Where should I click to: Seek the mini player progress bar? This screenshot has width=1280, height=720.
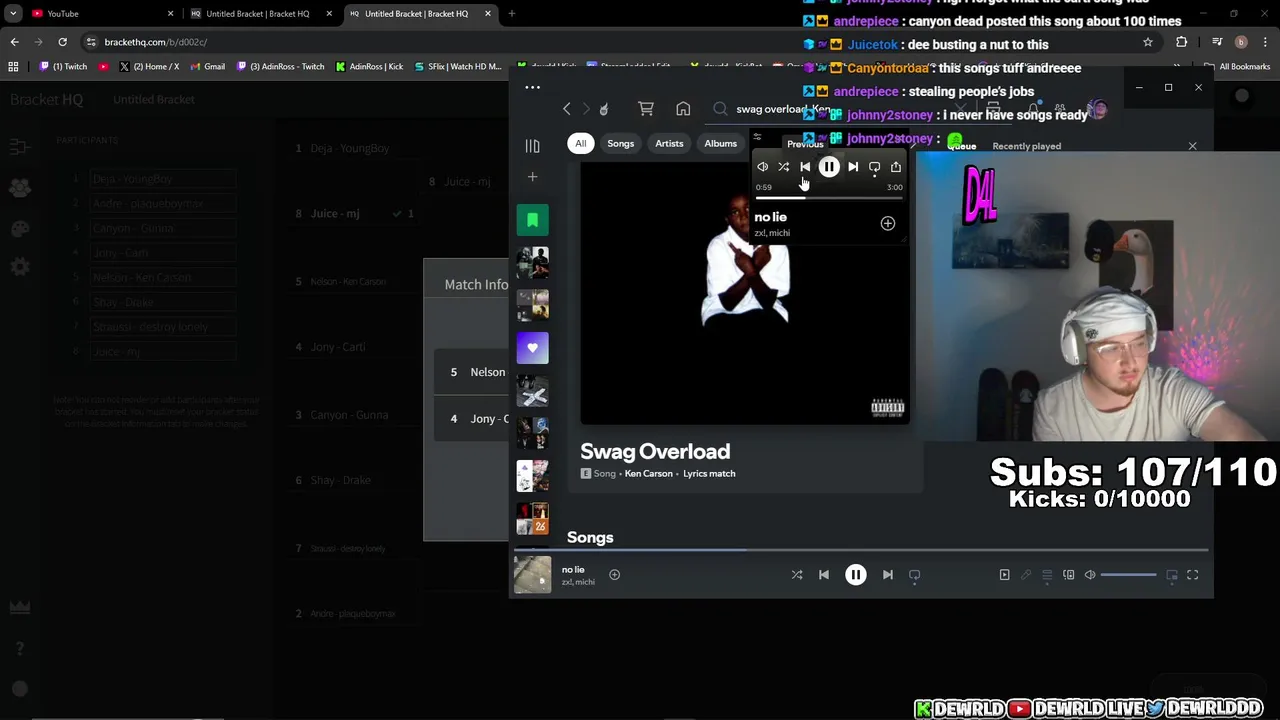coord(829,198)
